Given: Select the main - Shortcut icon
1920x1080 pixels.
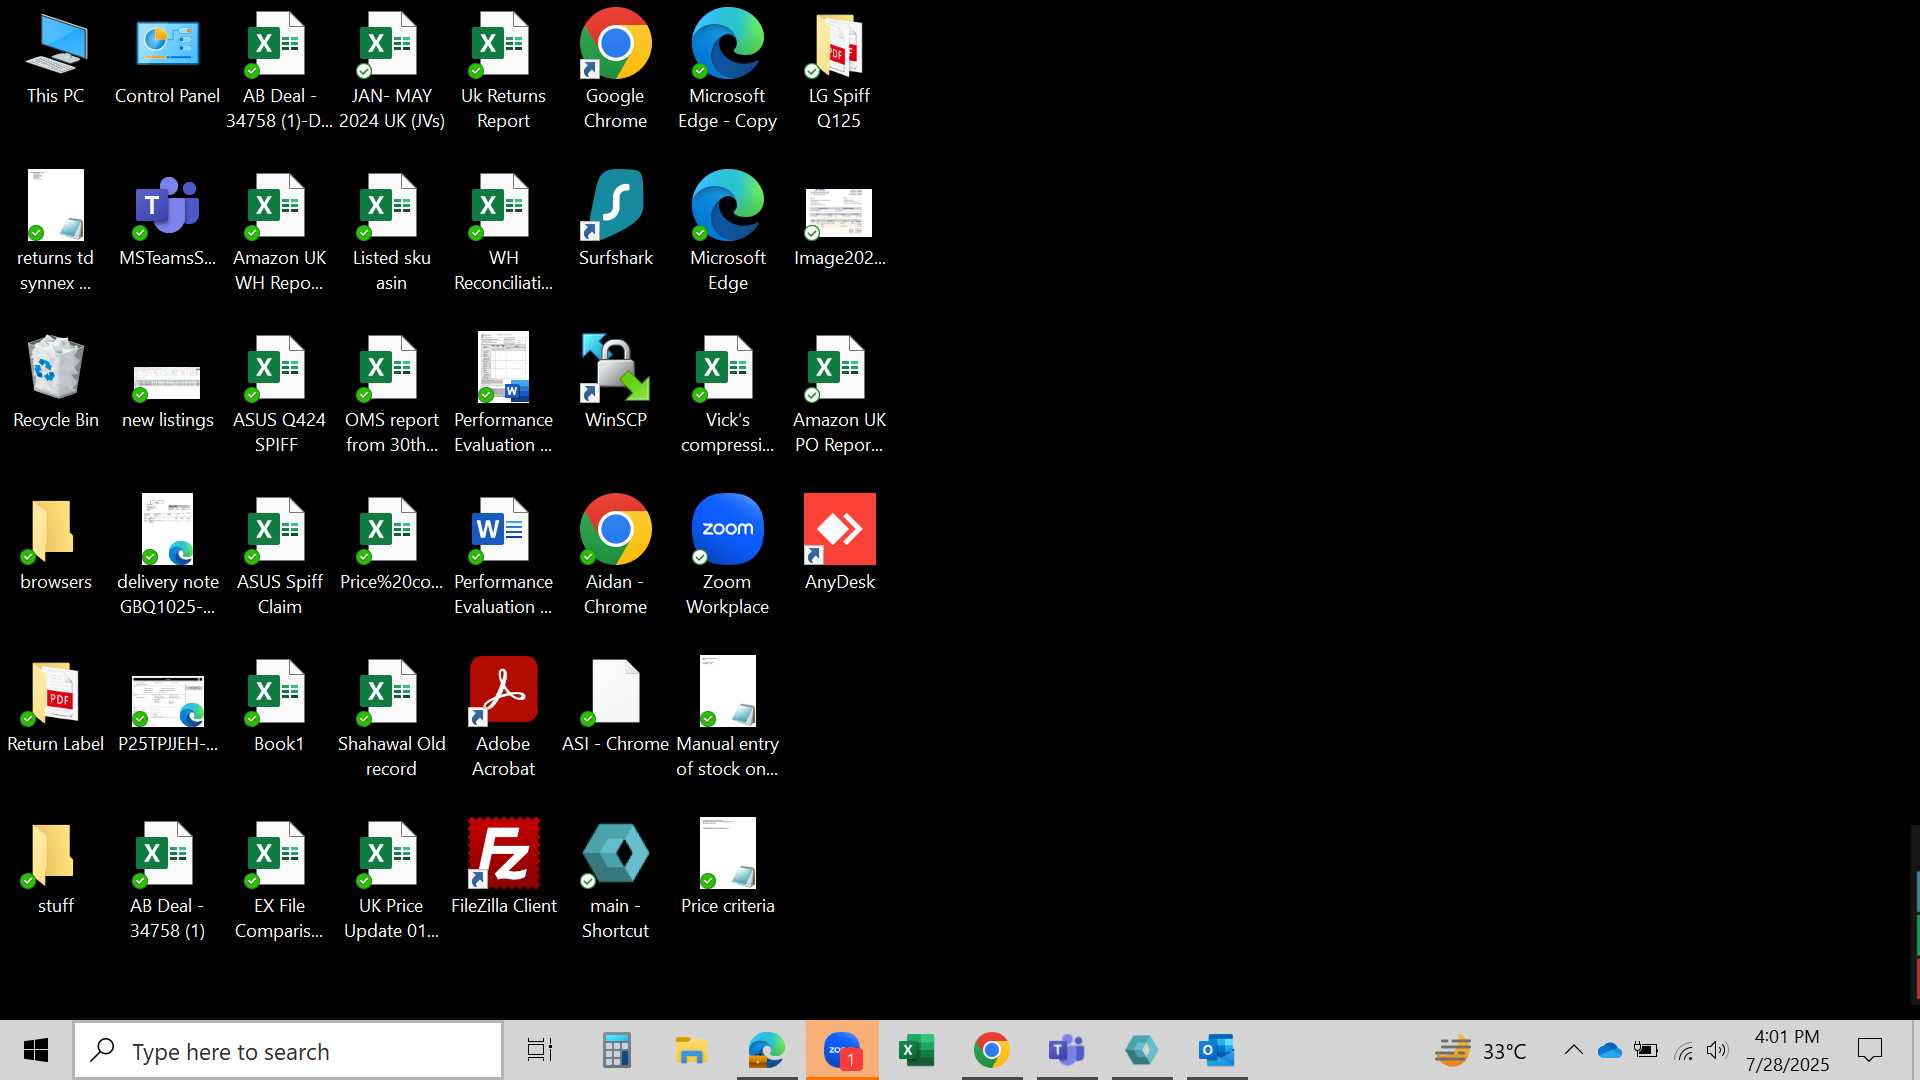Looking at the screenshot, I should coord(615,880).
